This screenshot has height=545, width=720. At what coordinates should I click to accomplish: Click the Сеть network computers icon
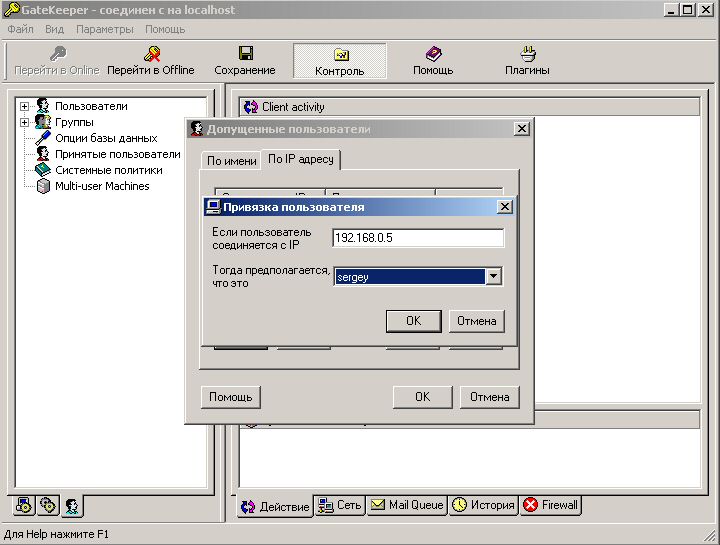point(326,505)
